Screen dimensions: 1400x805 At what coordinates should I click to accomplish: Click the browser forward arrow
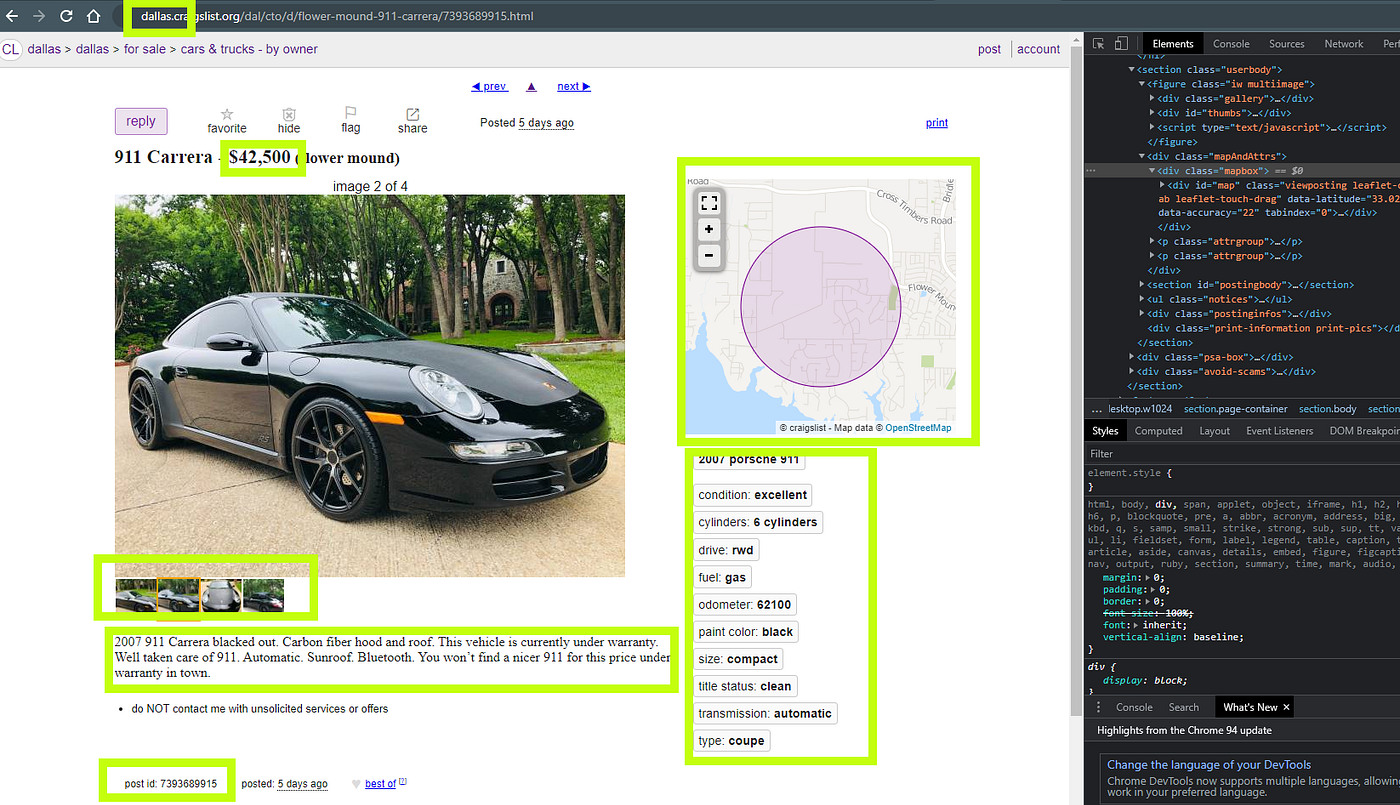click(39, 16)
